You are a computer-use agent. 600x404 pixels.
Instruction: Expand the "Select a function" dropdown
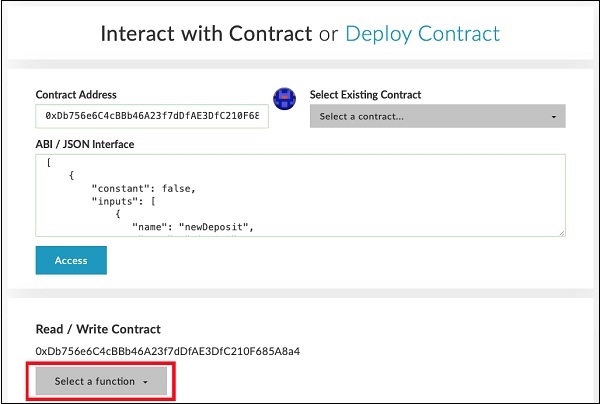101,381
